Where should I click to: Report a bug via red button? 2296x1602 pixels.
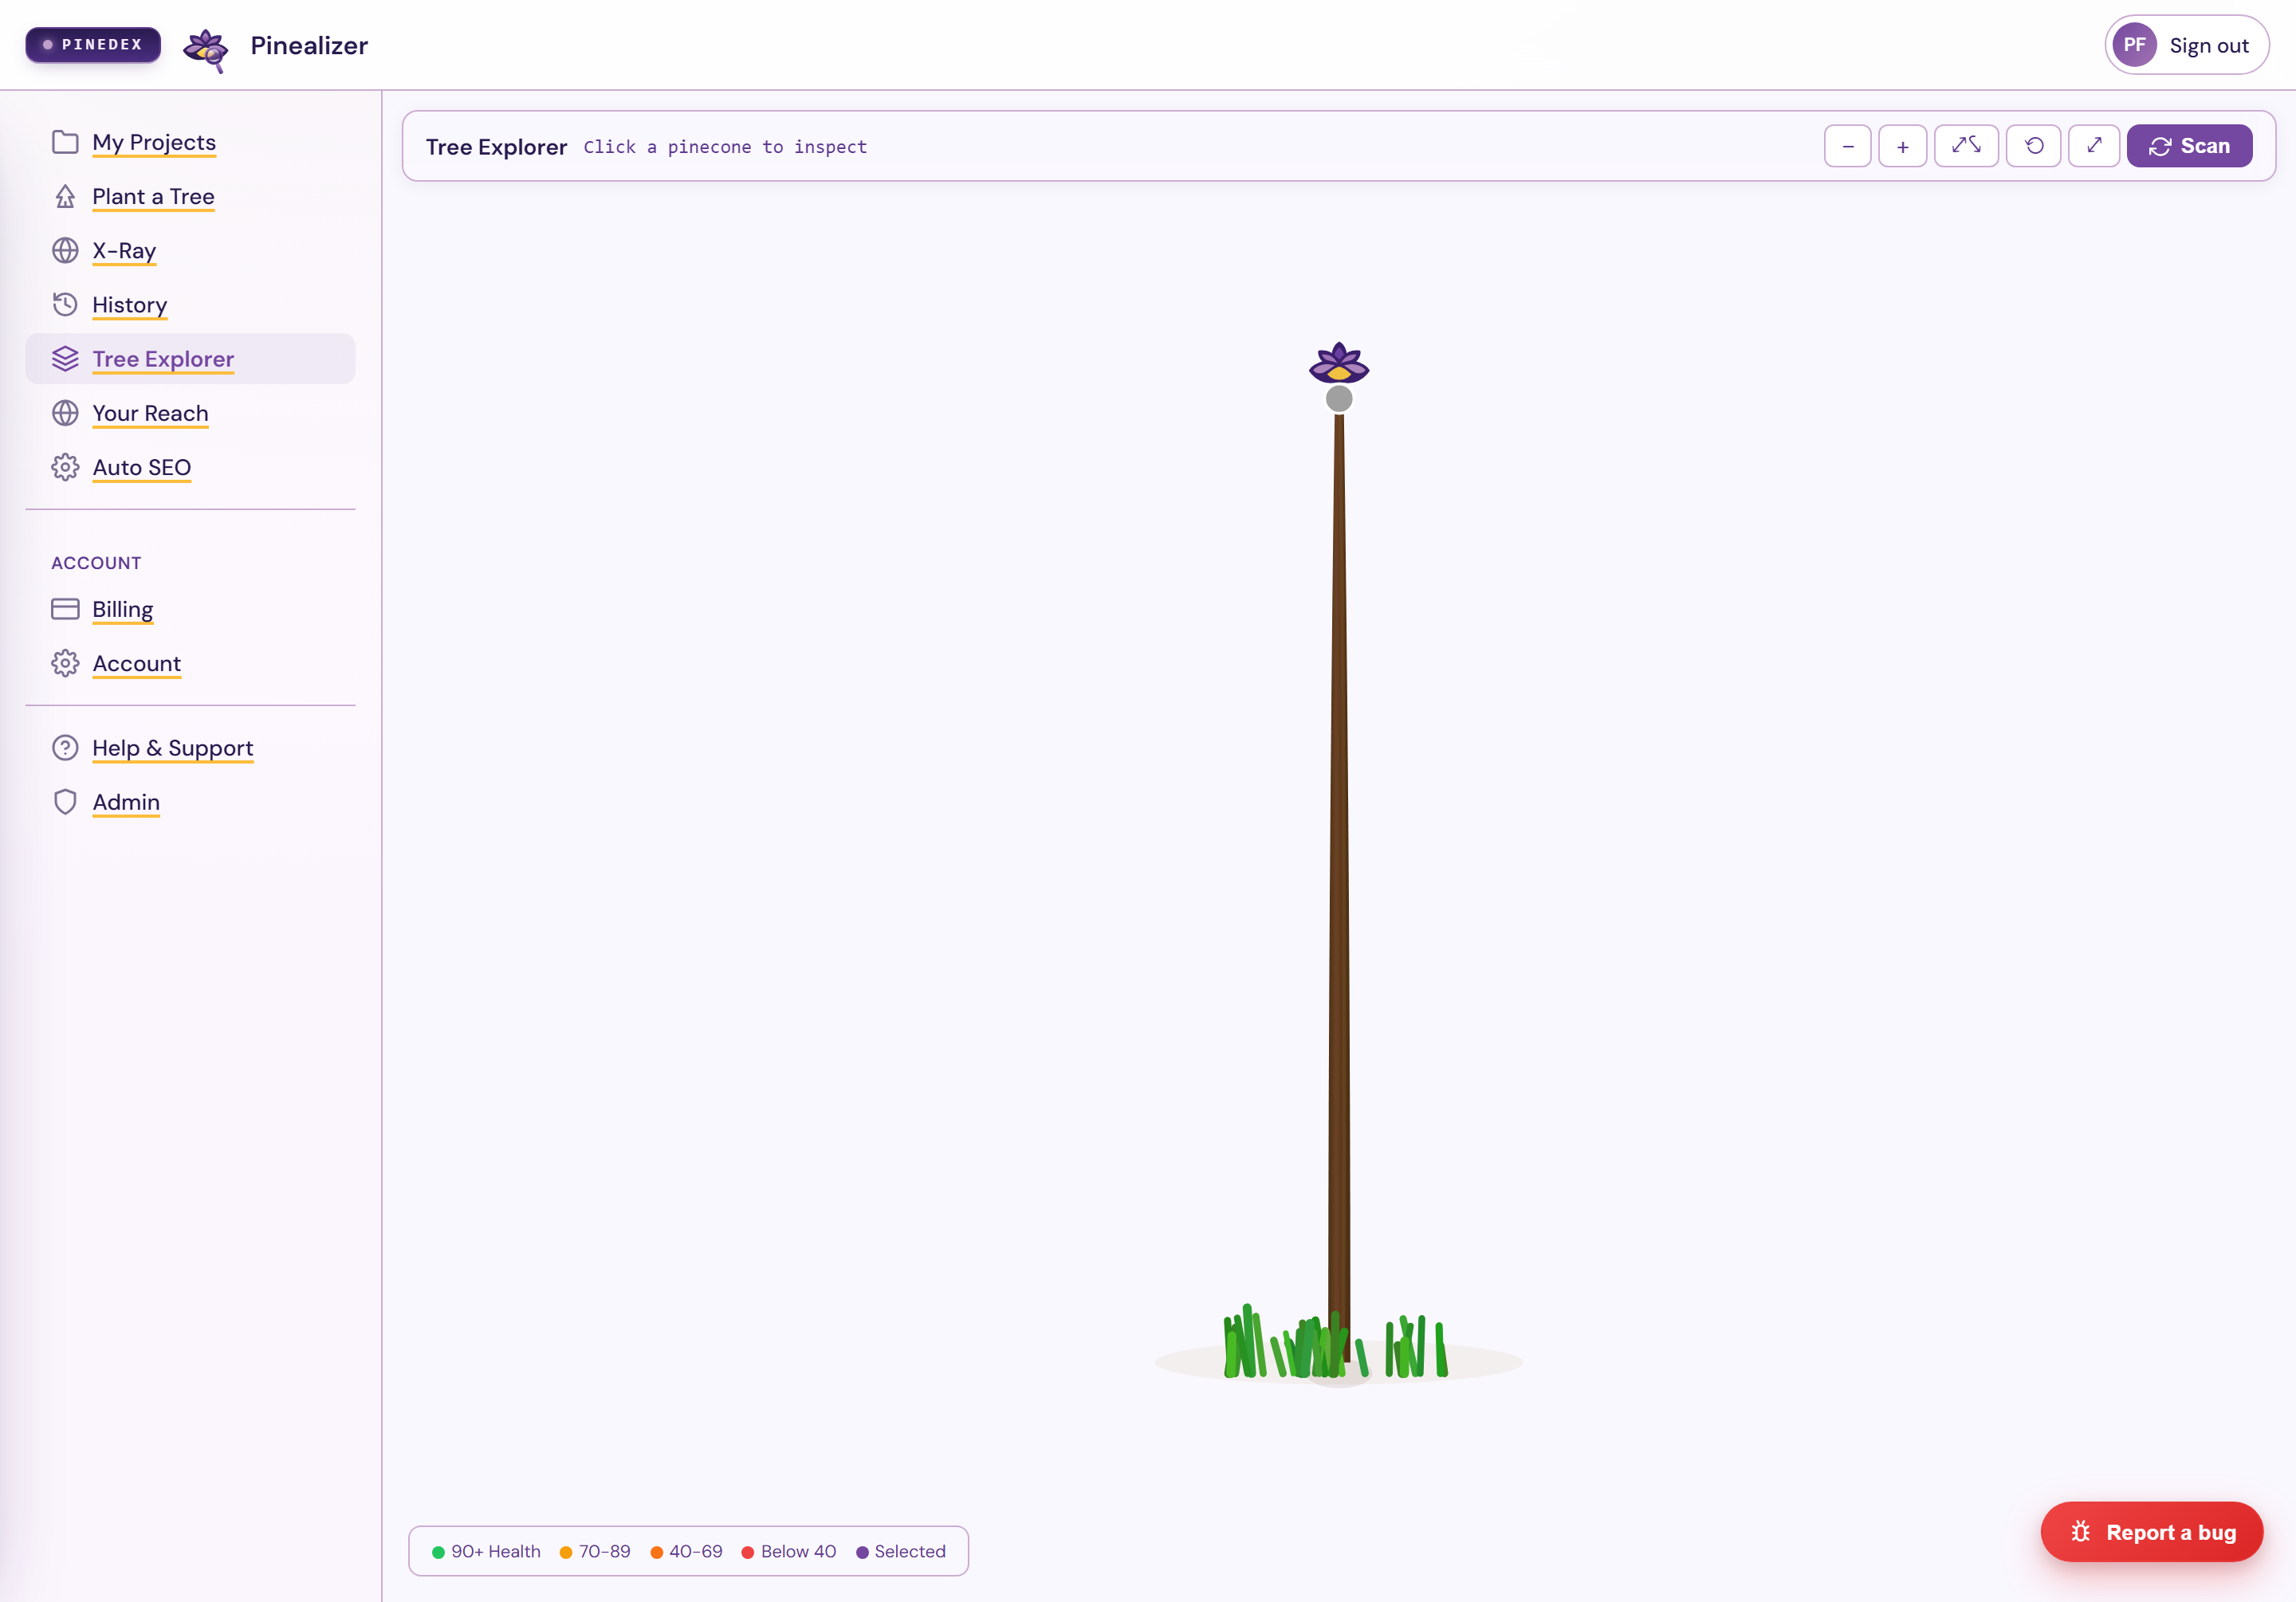pos(2152,1532)
